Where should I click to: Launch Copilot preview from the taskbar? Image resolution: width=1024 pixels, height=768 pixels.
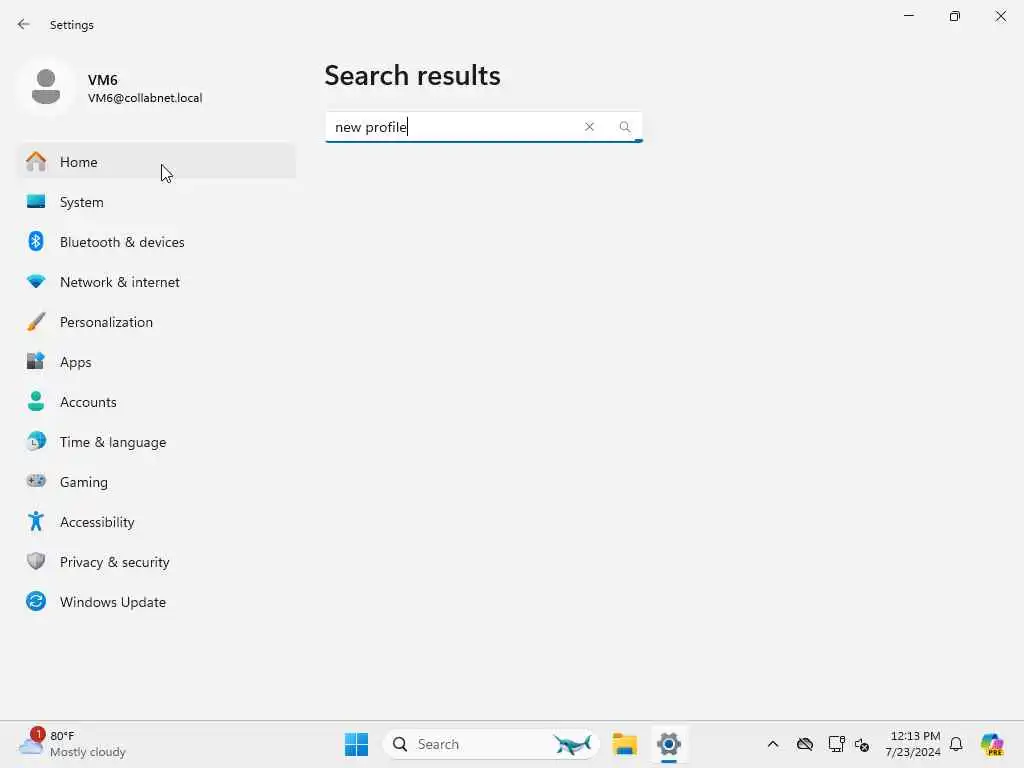tap(992, 744)
